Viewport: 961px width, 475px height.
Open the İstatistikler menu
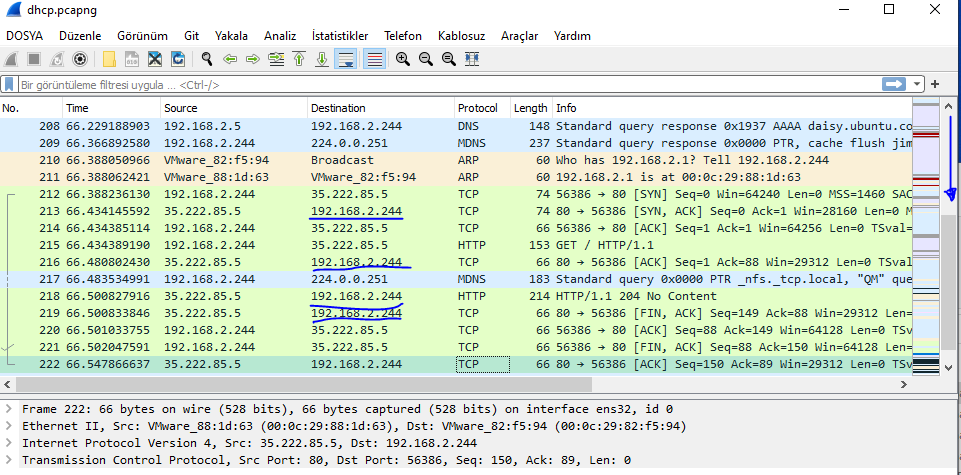coord(340,36)
